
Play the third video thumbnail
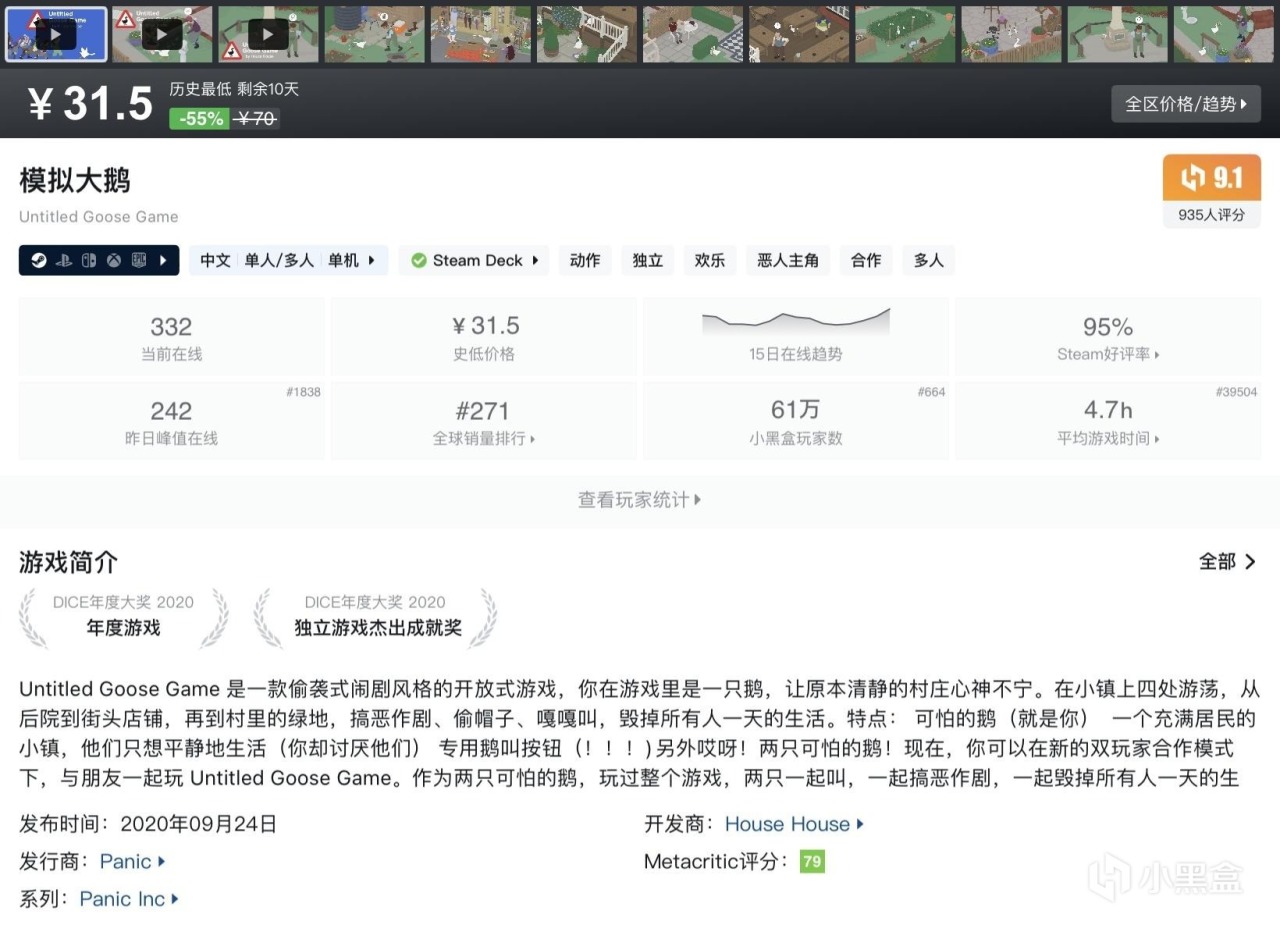[268, 35]
